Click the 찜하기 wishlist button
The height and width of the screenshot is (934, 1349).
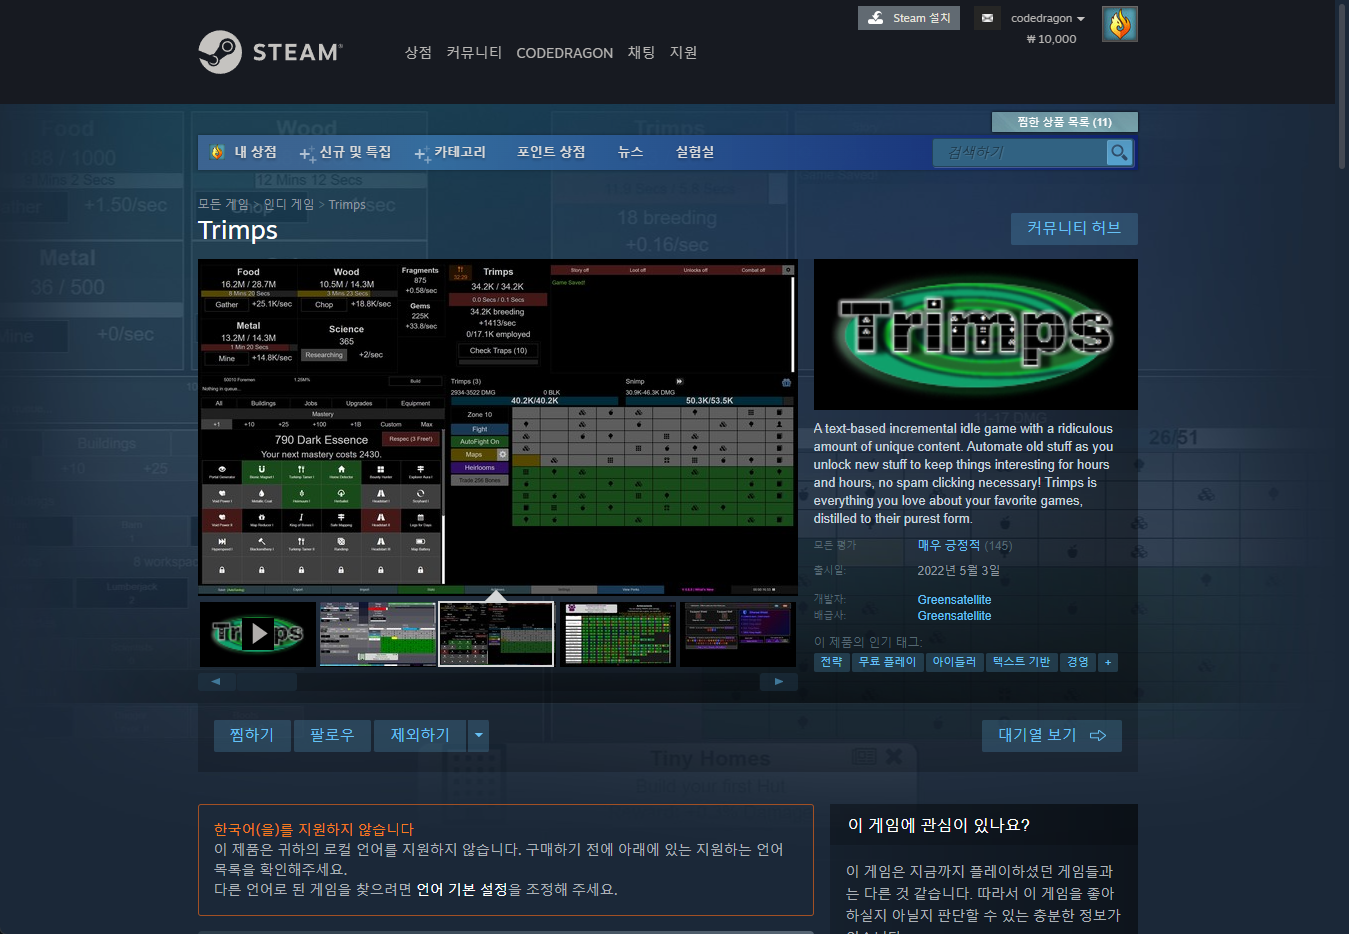[252, 735]
